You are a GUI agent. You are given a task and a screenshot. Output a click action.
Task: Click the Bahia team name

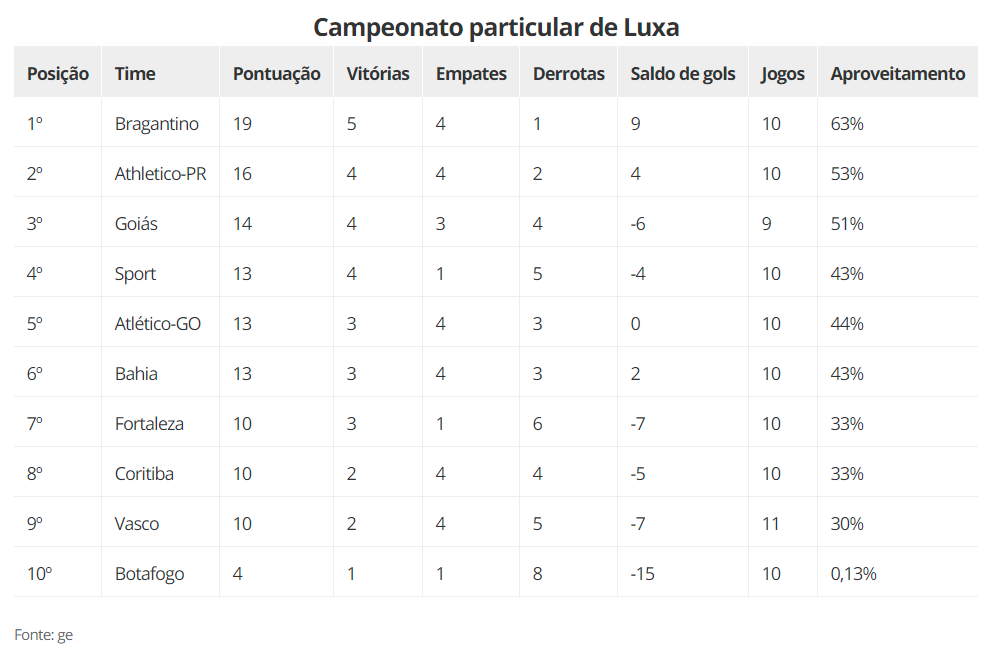coord(136,374)
